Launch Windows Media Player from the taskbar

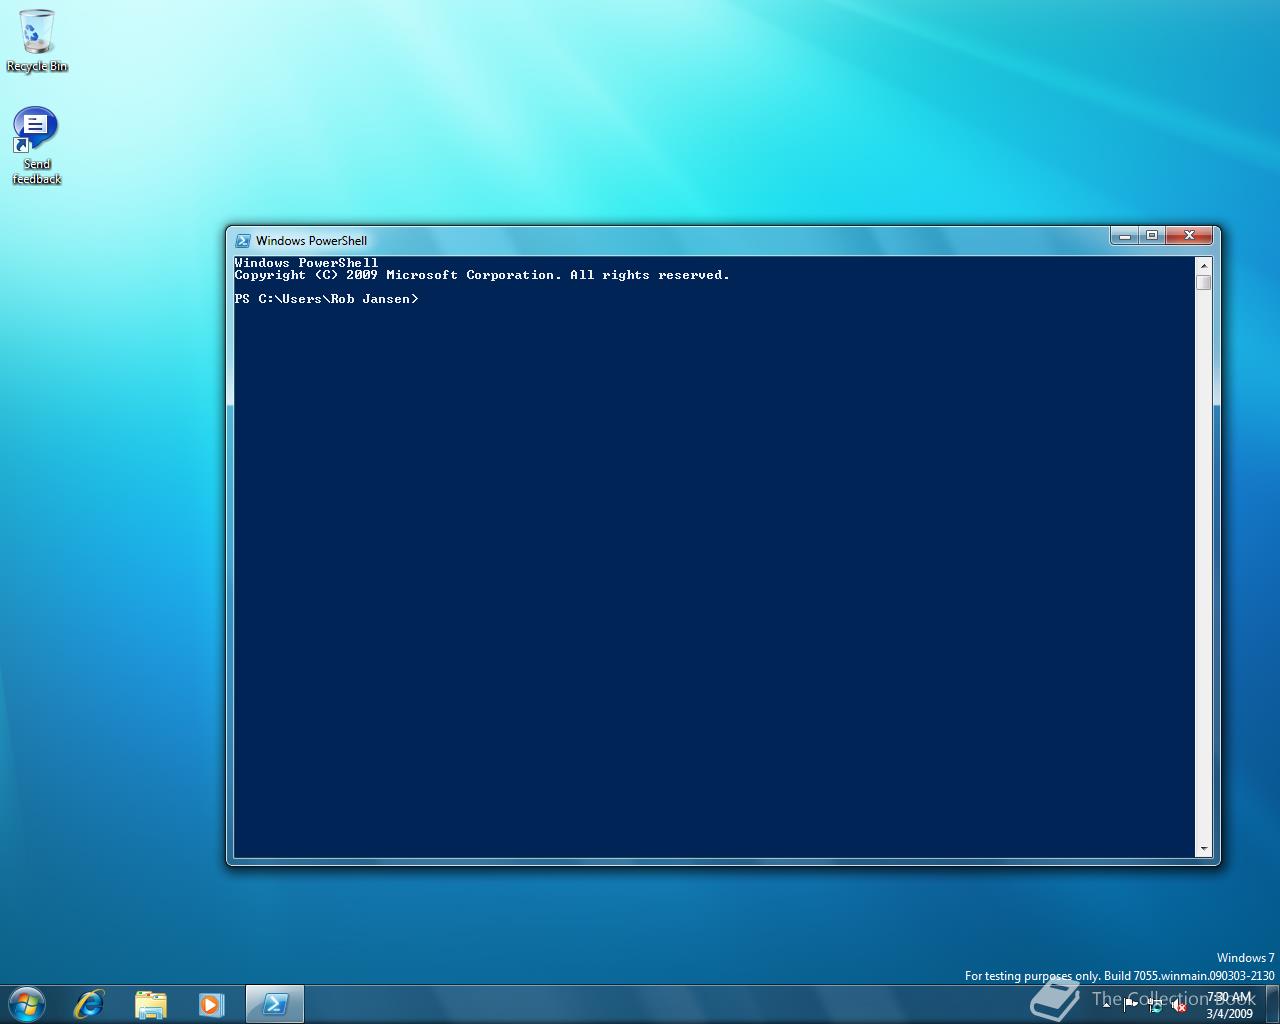click(211, 1004)
